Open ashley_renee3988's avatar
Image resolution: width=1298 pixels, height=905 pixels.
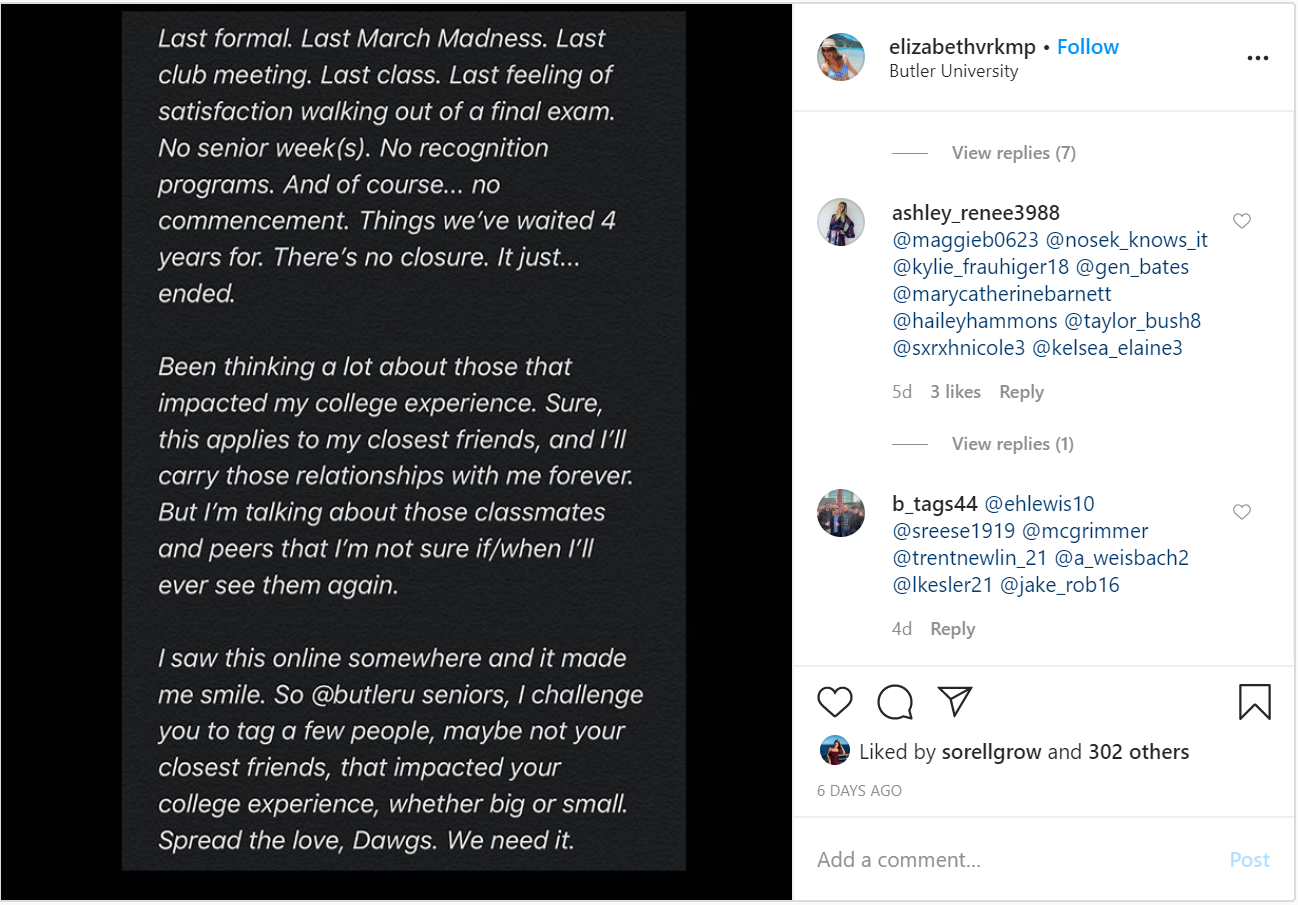841,222
